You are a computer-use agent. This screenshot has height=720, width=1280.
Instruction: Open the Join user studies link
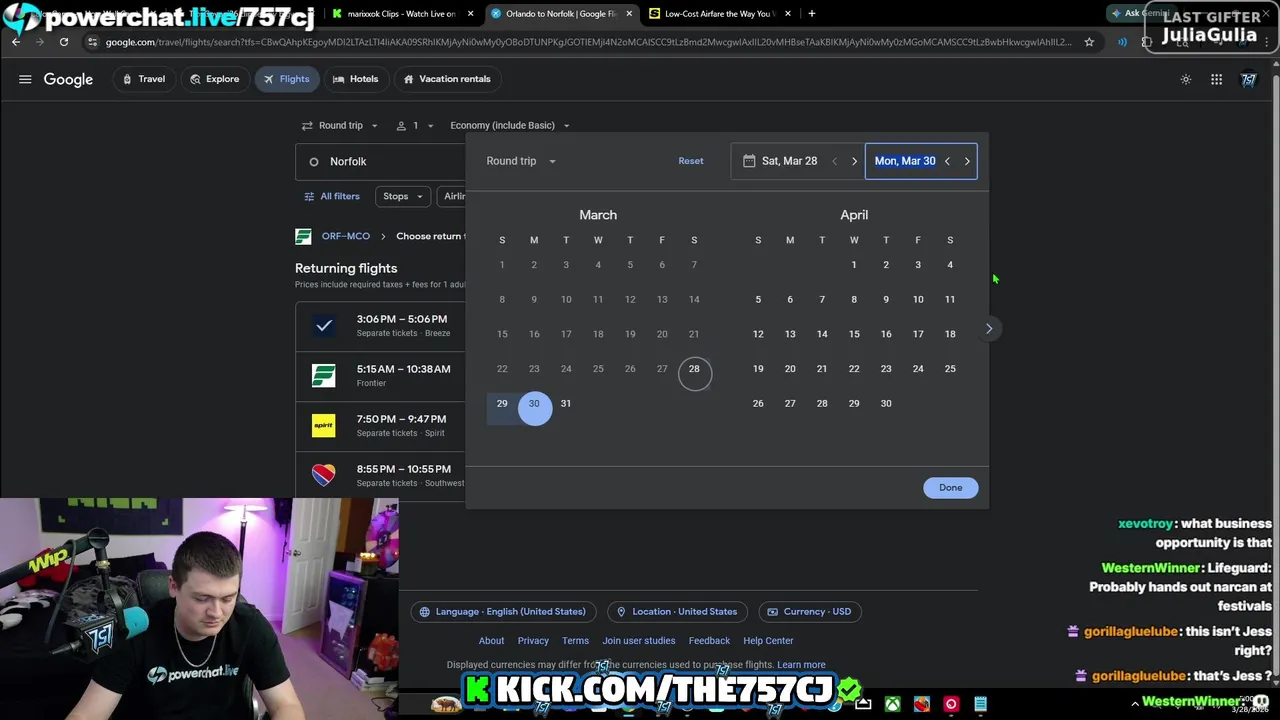pyautogui.click(x=639, y=641)
